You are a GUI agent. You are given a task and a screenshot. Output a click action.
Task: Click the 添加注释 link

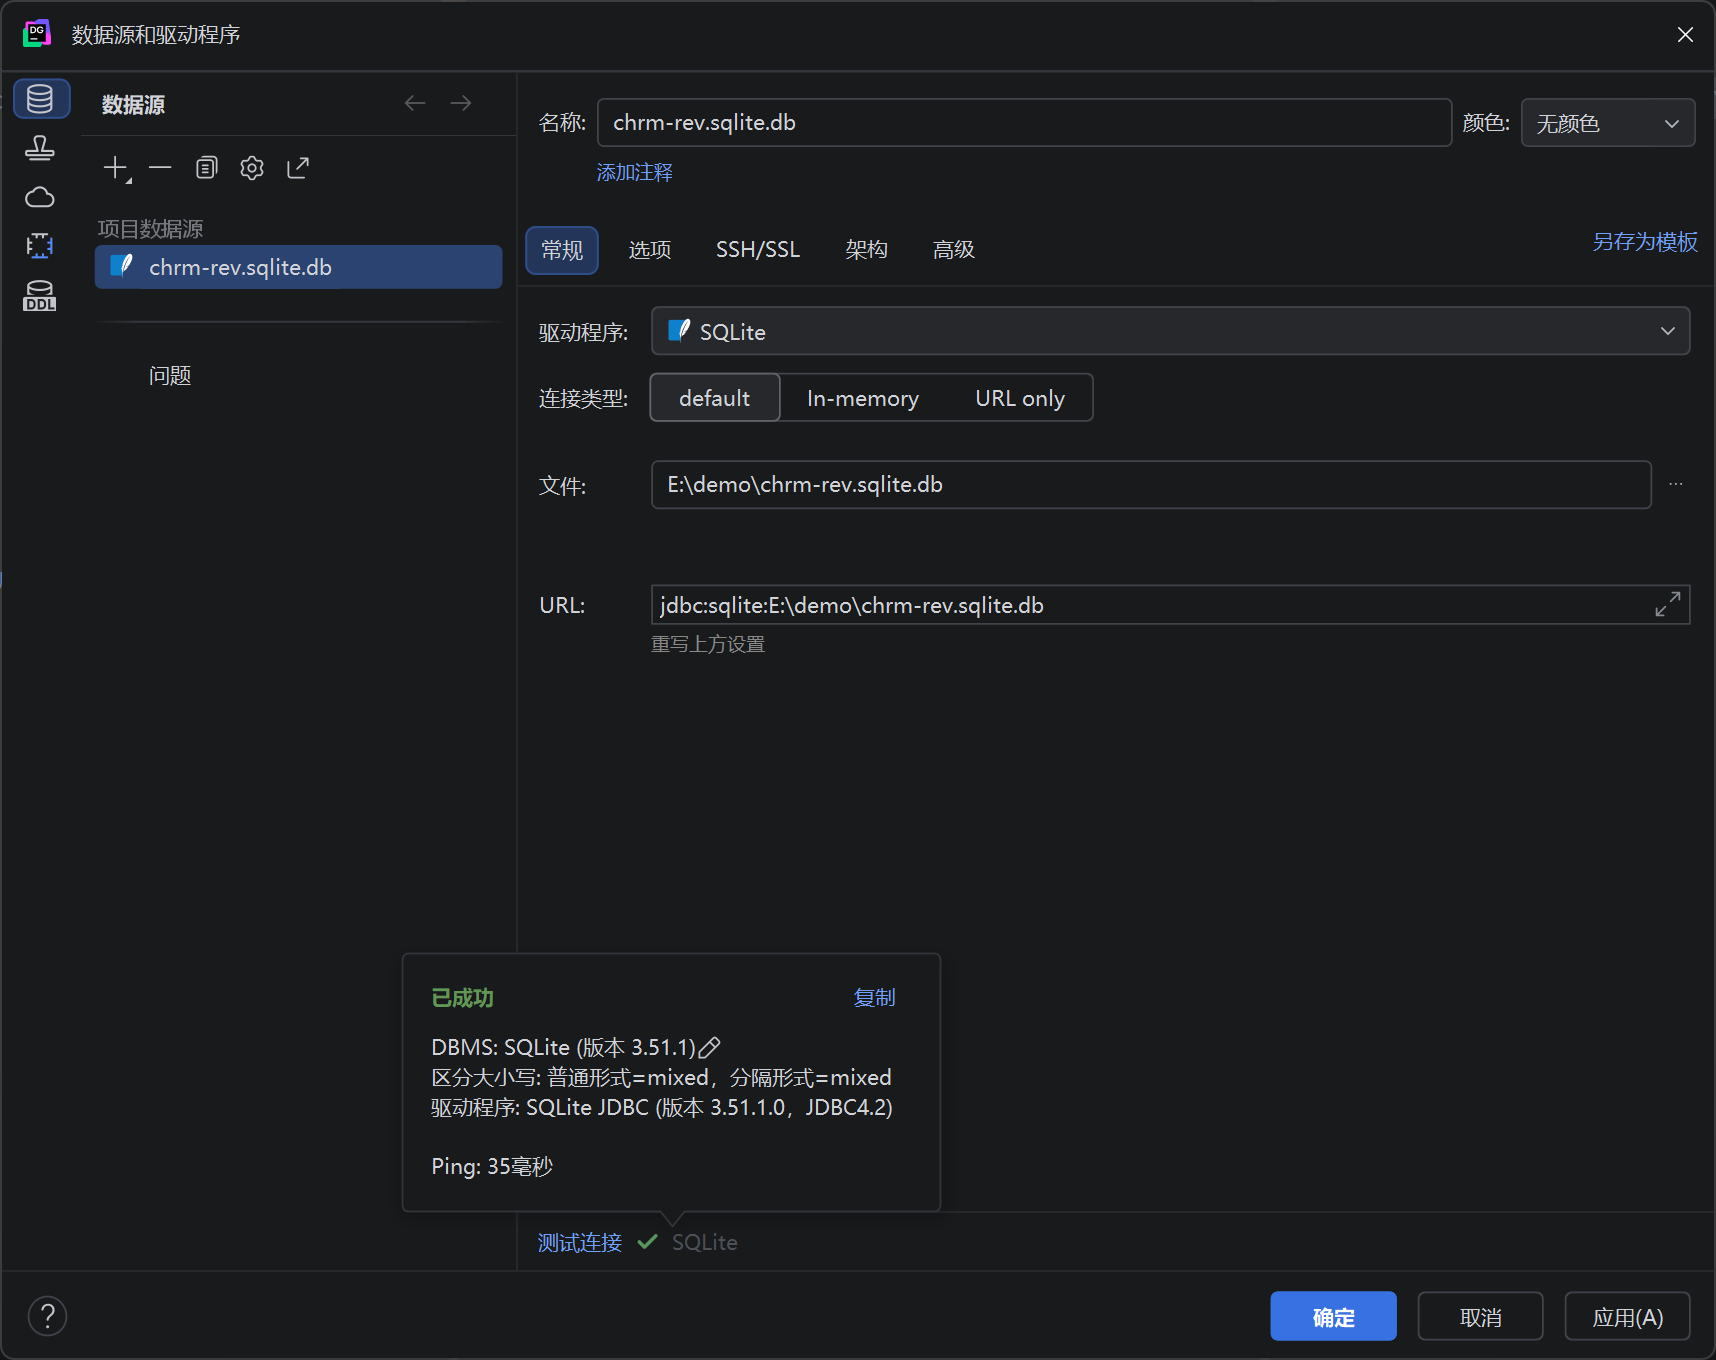click(635, 173)
